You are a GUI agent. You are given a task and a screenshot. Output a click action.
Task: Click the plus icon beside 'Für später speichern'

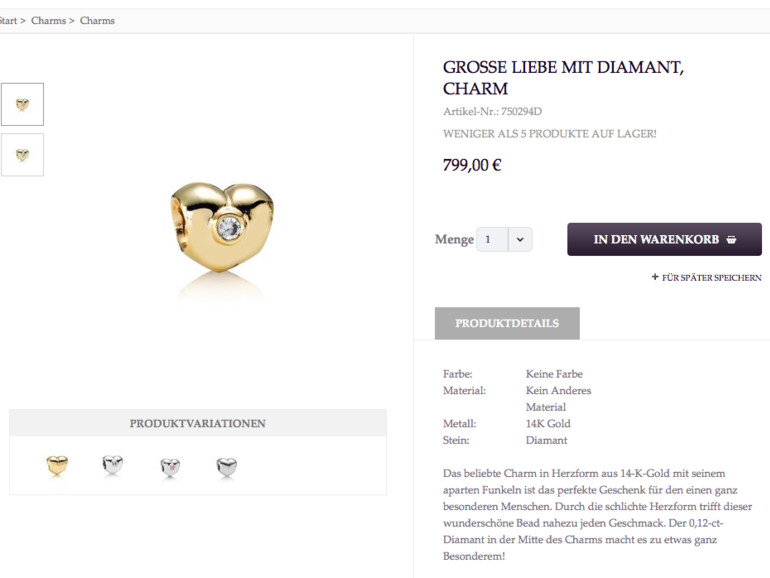pos(655,277)
